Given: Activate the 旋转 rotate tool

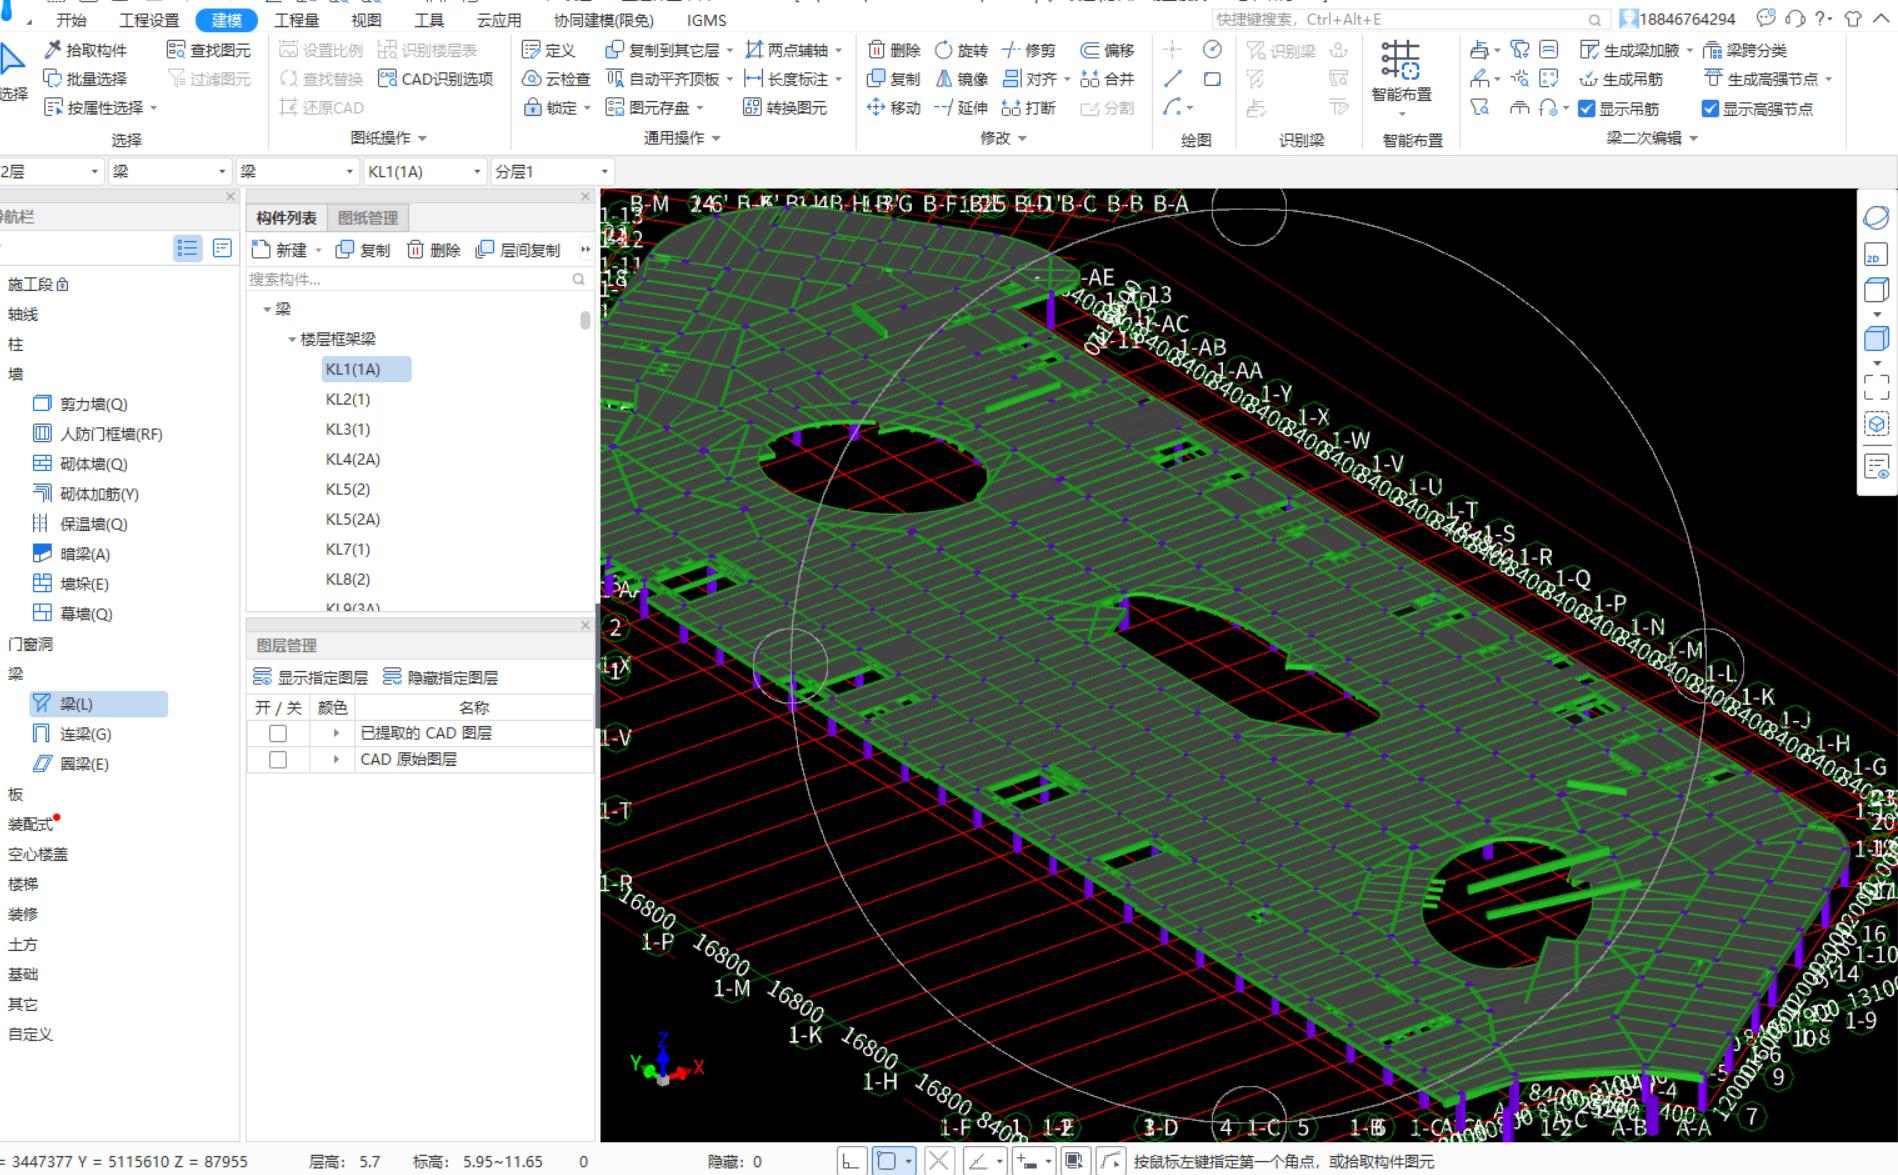Looking at the screenshot, I should [961, 50].
